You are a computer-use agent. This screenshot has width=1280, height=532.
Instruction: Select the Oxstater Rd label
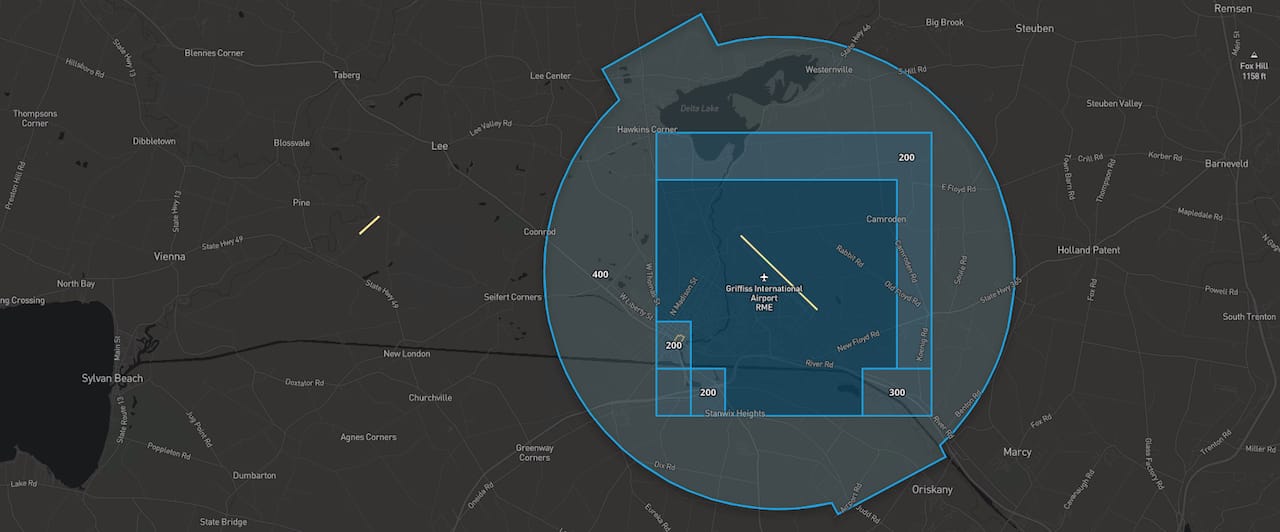coord(305,382)
